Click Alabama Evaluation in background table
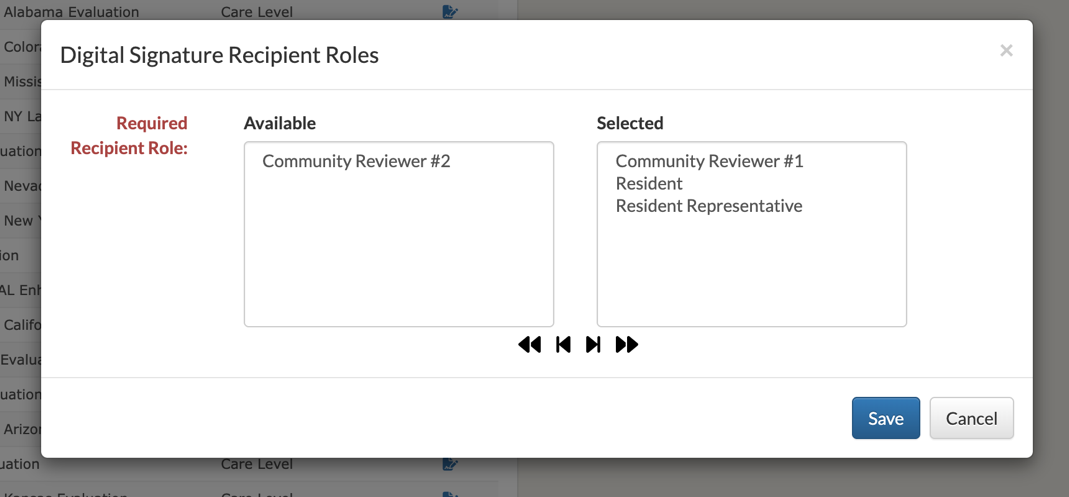1069x497 pixels. (71, 12)
